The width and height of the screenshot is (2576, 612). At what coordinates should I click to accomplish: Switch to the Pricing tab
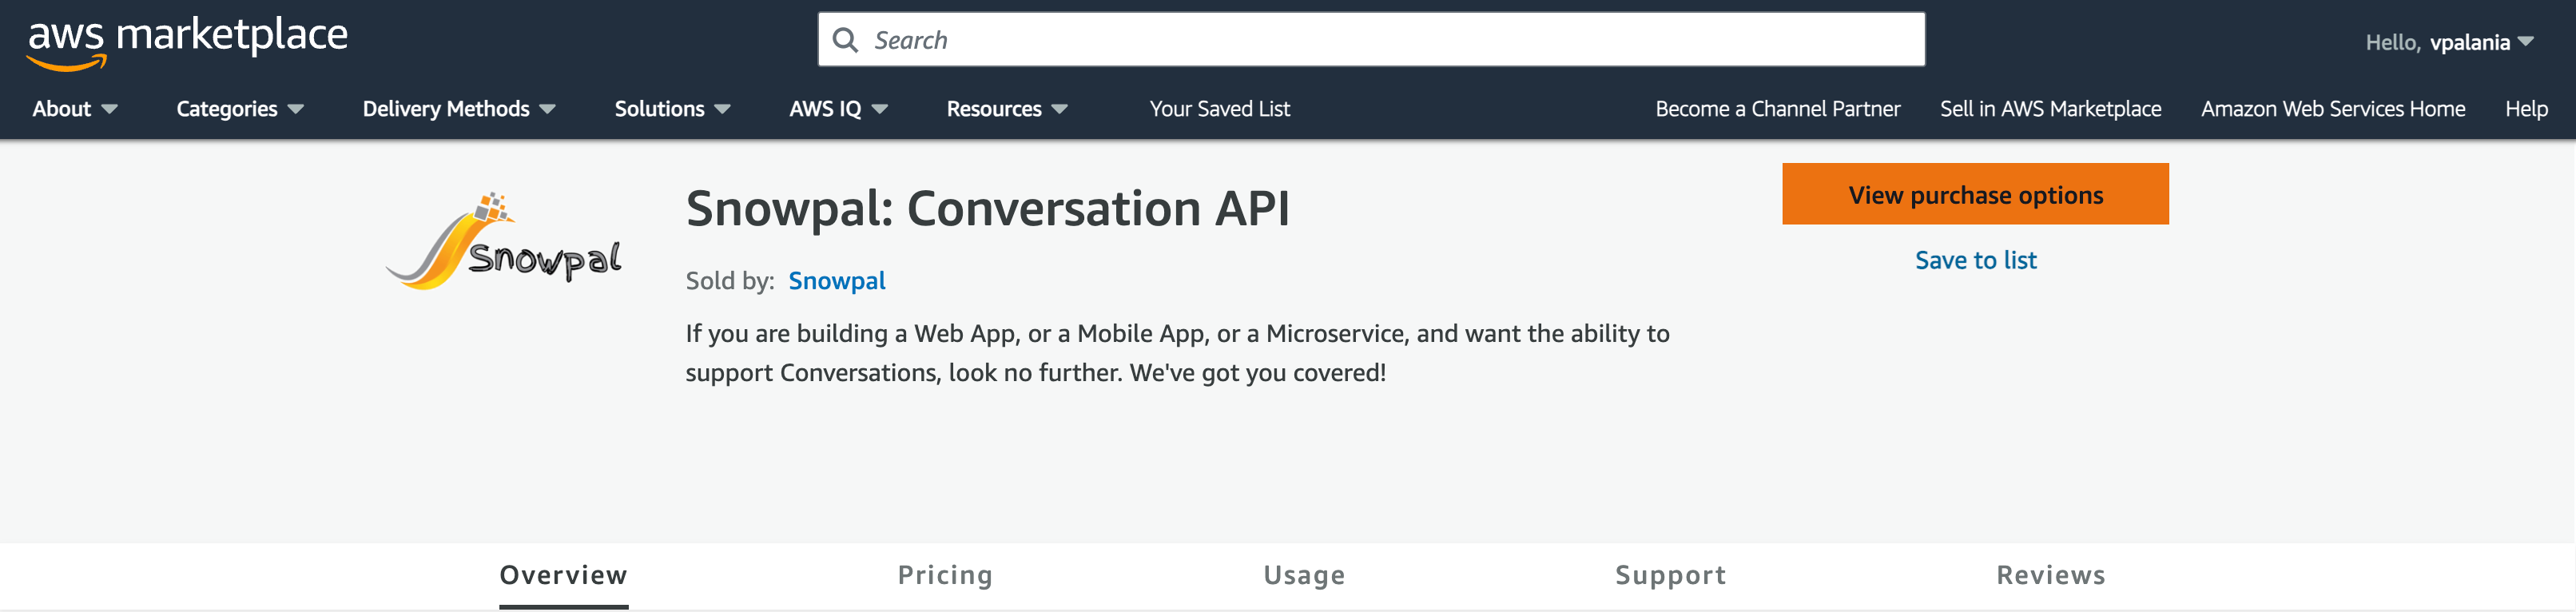click(x=945, y=576)
